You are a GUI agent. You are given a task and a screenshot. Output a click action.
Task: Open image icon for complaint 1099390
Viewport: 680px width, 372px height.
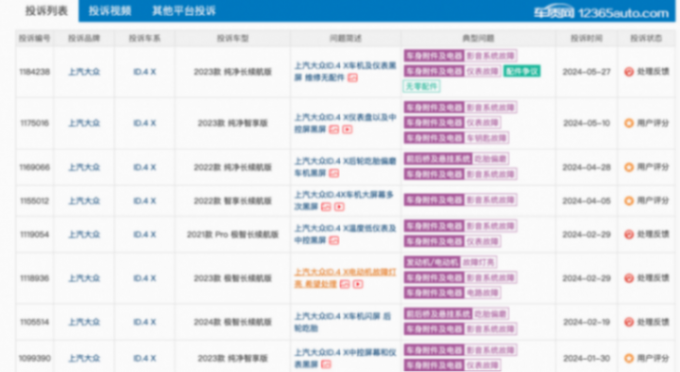tap(326, 364)
